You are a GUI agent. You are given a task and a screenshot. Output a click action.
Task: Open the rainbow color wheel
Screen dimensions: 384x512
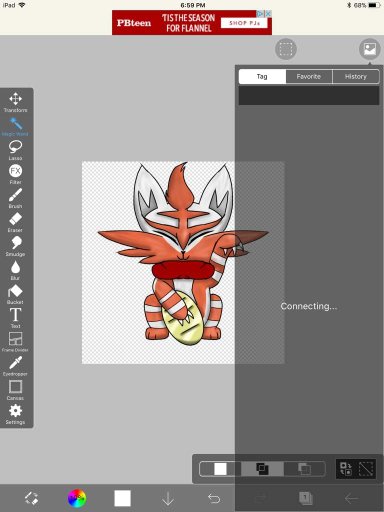77,498
